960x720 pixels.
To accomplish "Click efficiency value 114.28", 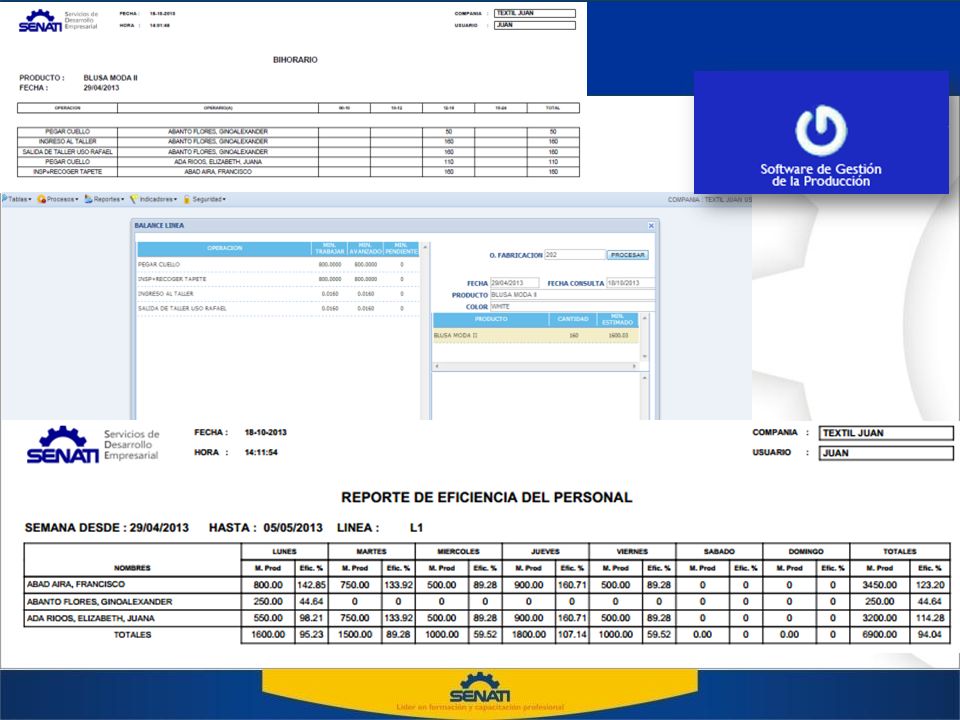I will 929,618.
